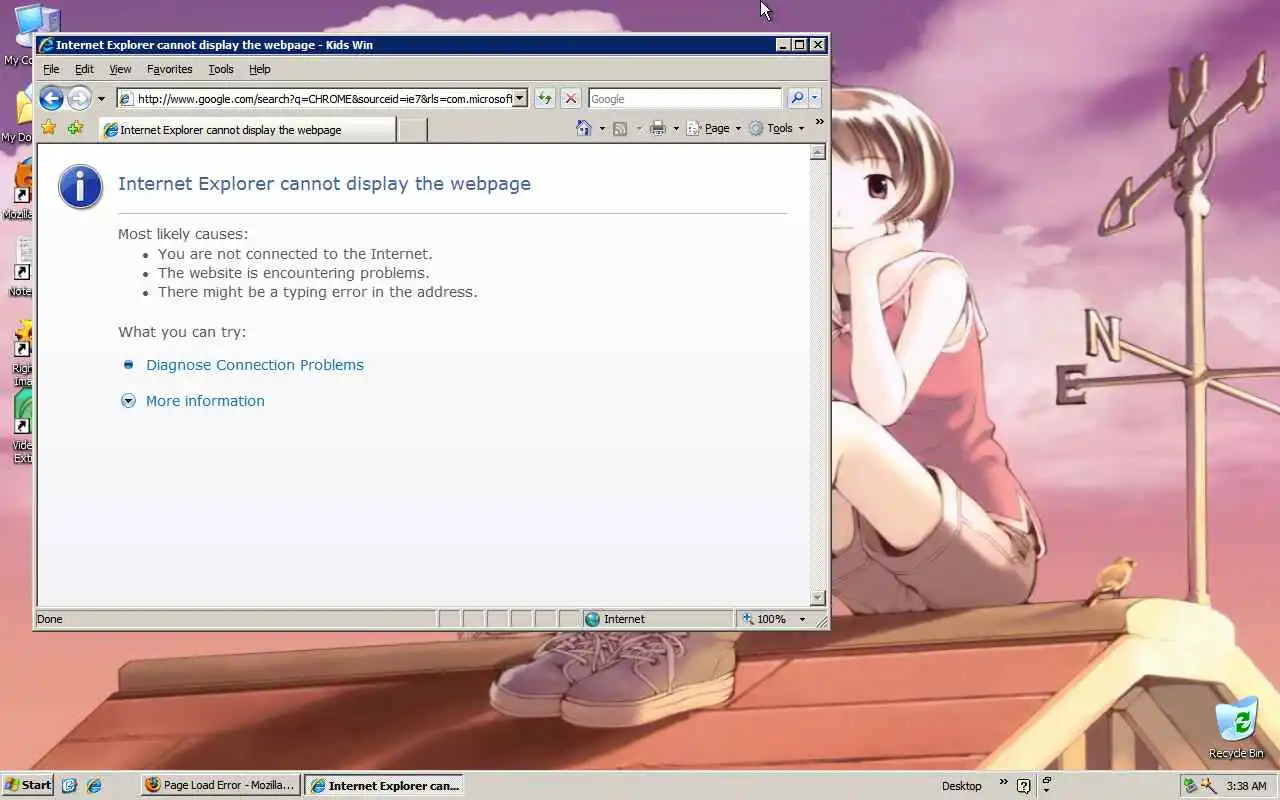Screen dimensions: 1280x800
Task: Click the page scrollbar up arrow
Action: point(818,152)
